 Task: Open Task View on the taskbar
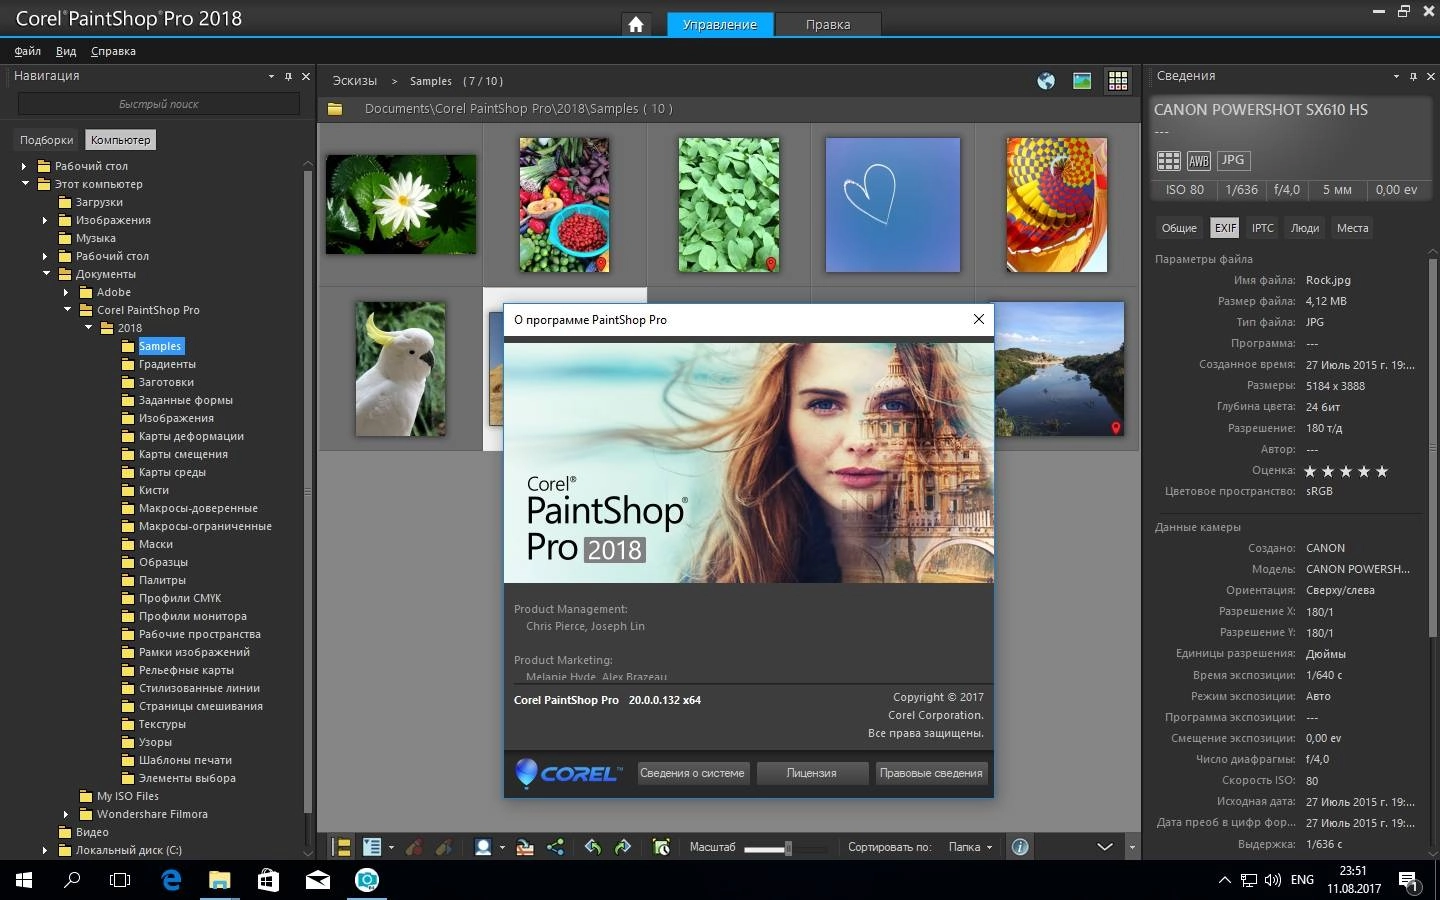pos(120,880)
